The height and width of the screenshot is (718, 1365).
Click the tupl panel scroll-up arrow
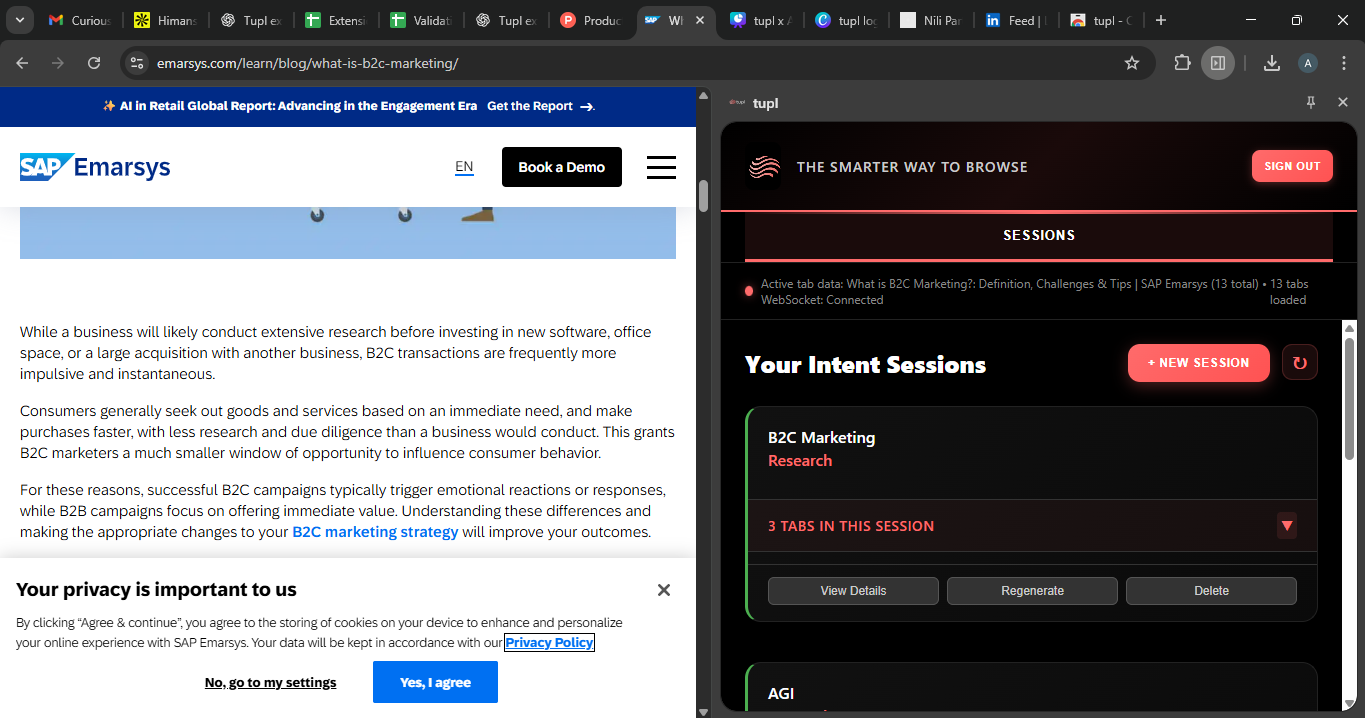coord(1349,328)
